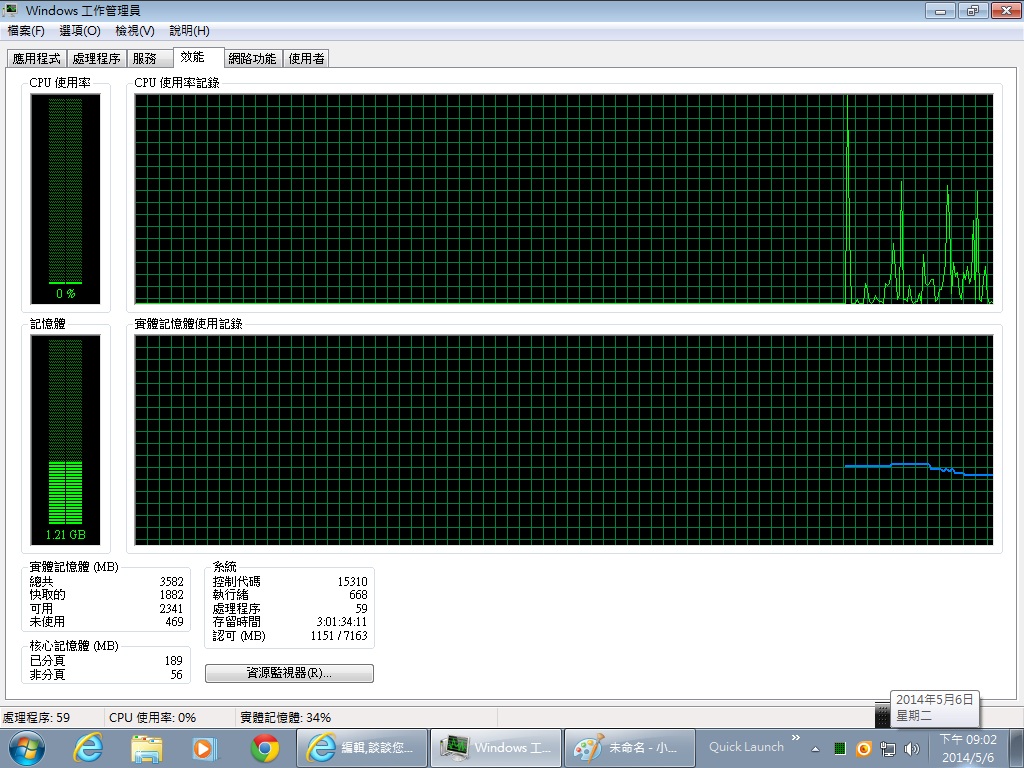Click the taskbar clock 下午 09:02
The height and width of the screenshot is (768, 1024).
(968, 740)
